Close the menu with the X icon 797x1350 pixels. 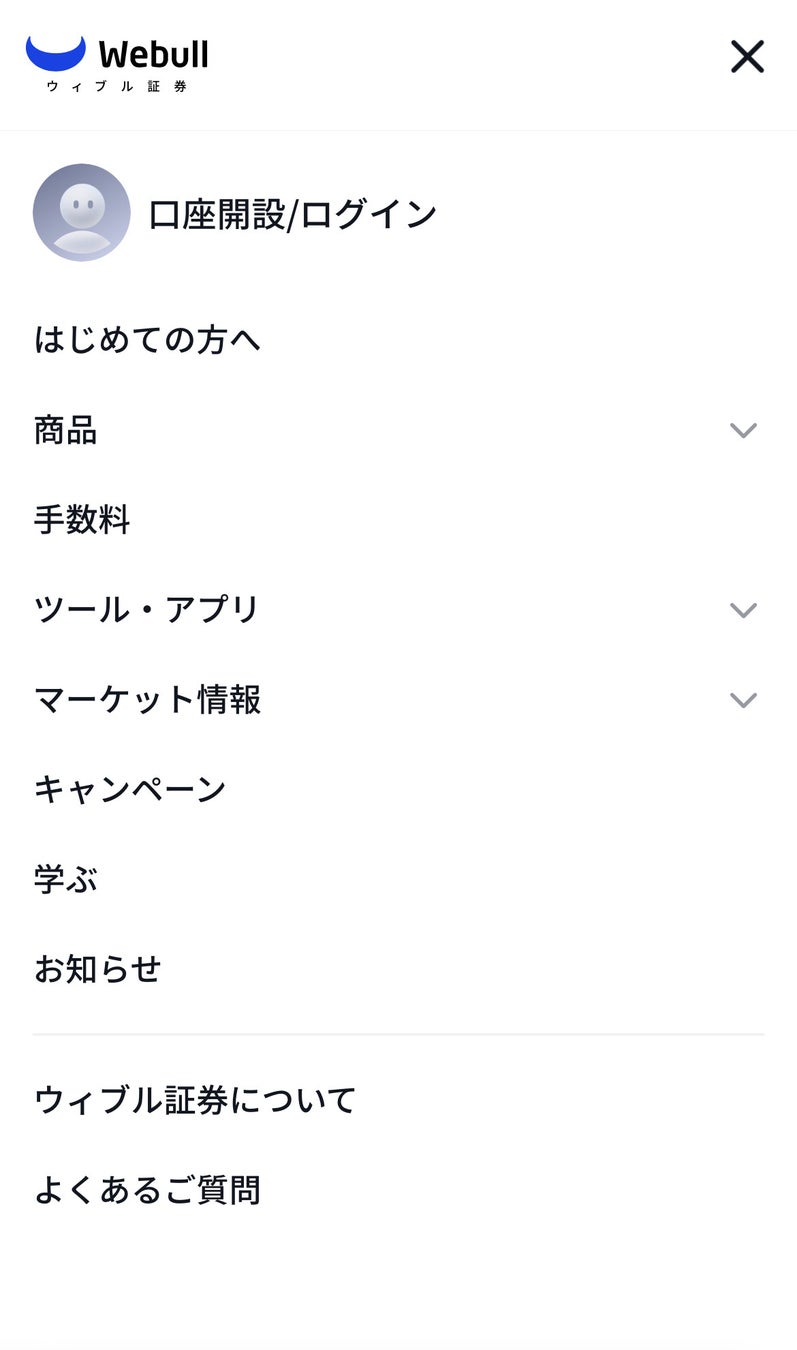[x=747, y=57]
